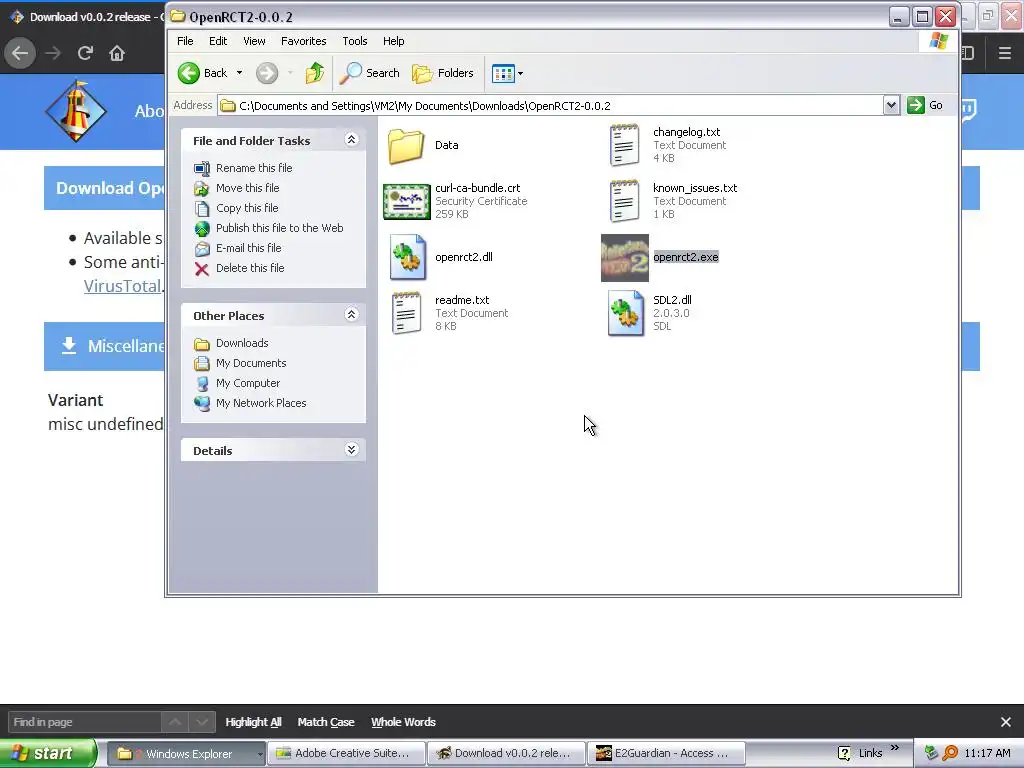The image size is (1024, 768).
Task: Open the Data folder icon
Action: click(x=406, y=146)
